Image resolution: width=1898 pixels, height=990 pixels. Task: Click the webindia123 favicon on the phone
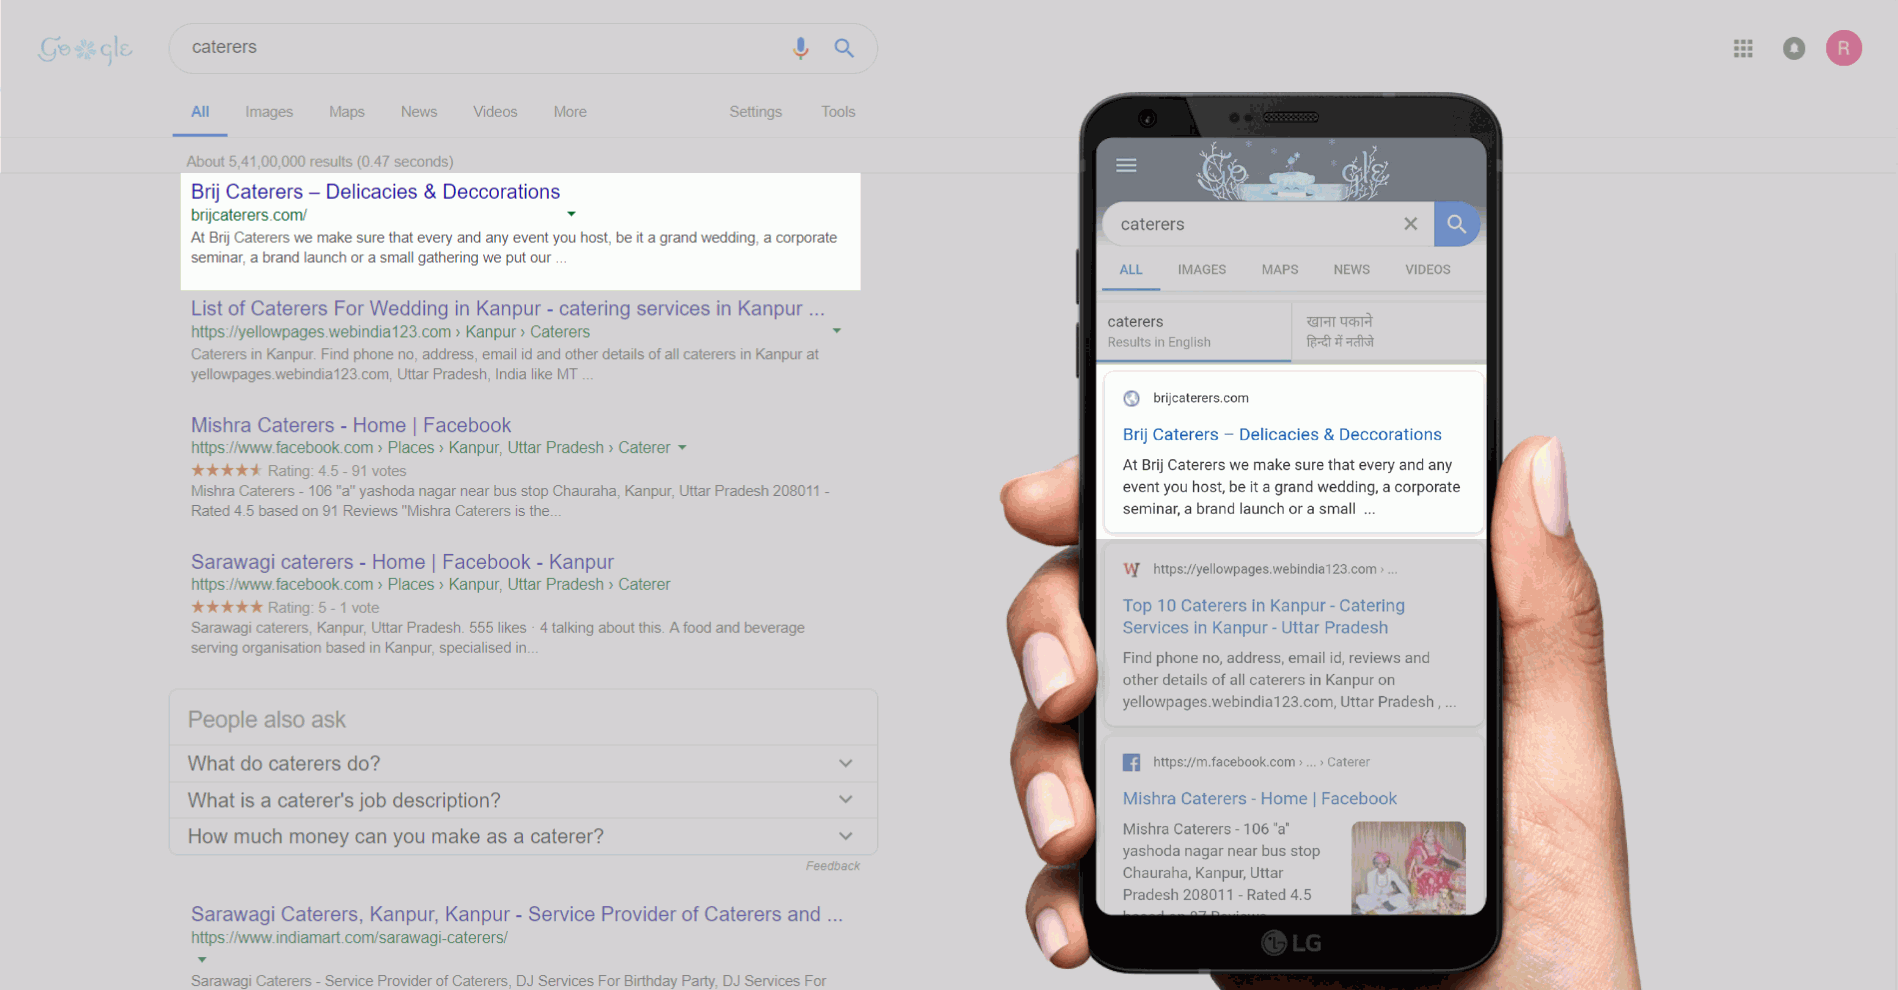[x=1131, y=569]
